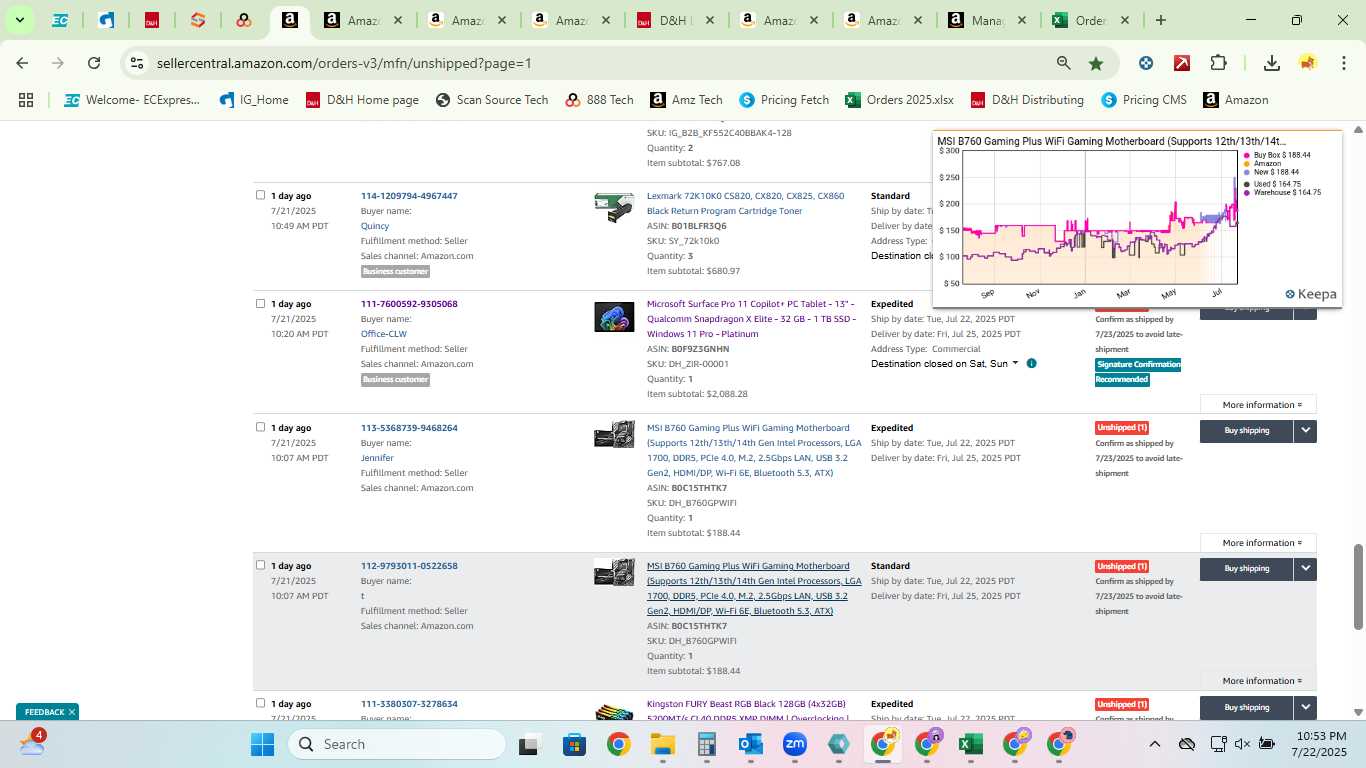Close the Feedback widget with X

(x=72, y=712)
